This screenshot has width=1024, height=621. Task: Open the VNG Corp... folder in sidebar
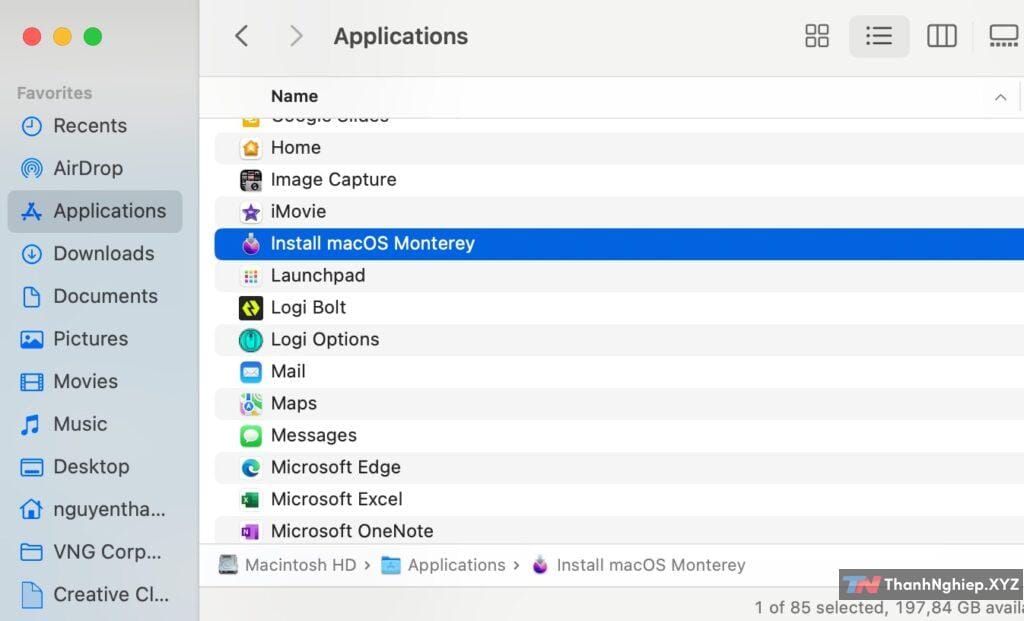[x=107, y=551]
